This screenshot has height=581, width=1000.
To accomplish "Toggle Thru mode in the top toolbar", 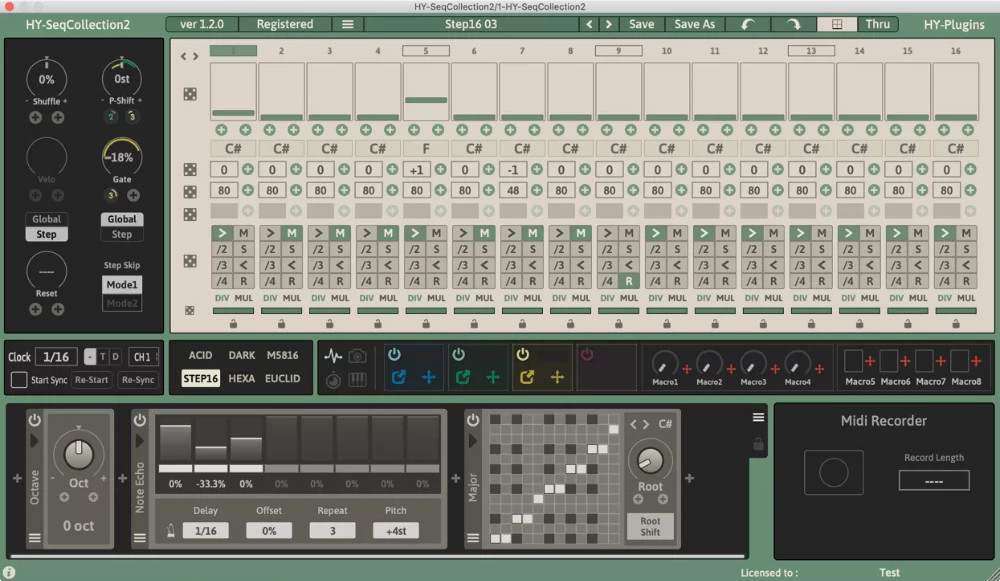I will click(x=877, y=24).
